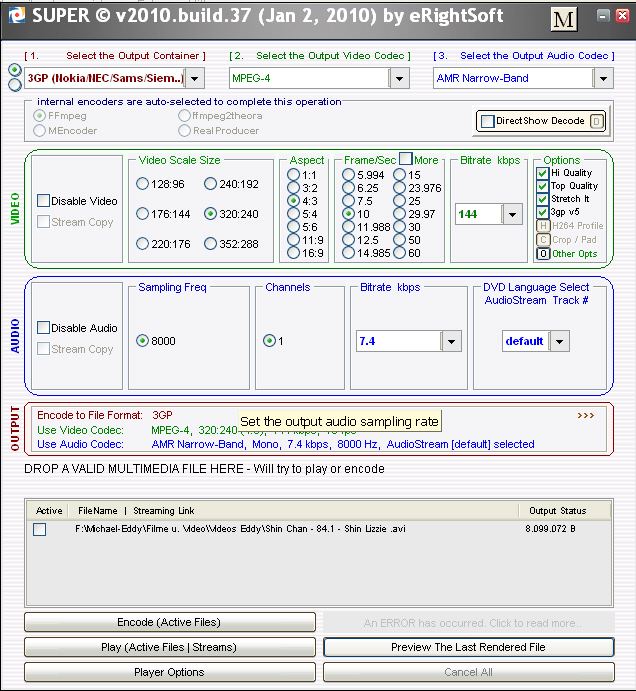
Task: Check the Disable Audio box
Action: click(43, 327)
